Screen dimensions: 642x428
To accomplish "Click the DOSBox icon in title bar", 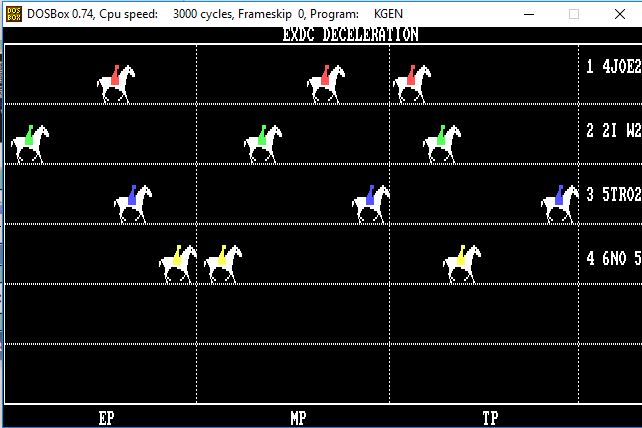I will pyautogui.click(x=14, y=14).
